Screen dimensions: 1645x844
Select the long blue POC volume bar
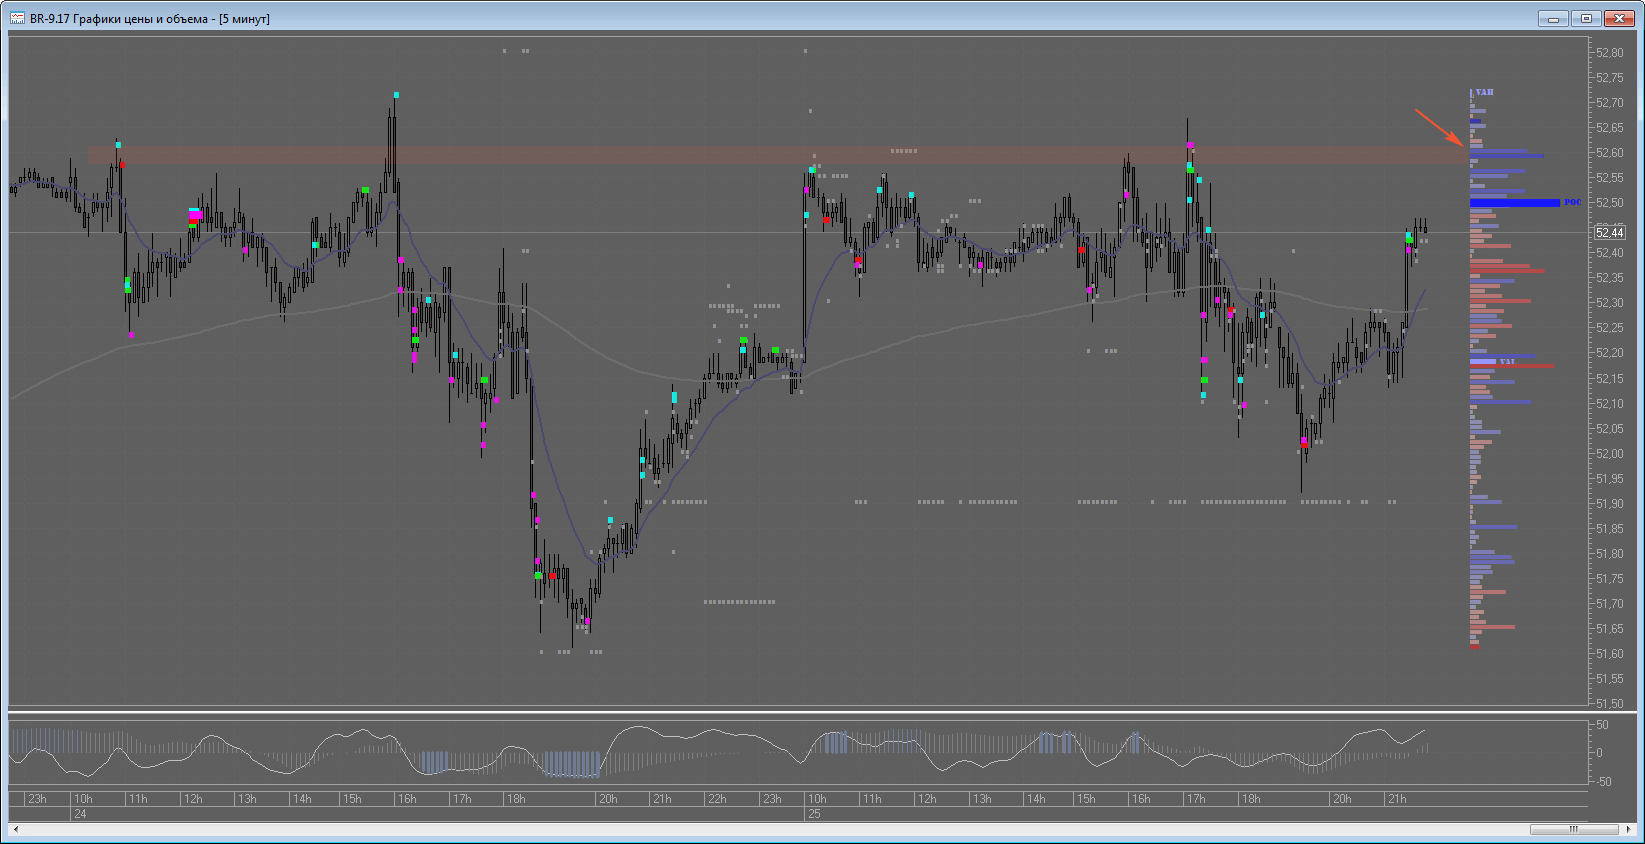(x=1514, y=203)
